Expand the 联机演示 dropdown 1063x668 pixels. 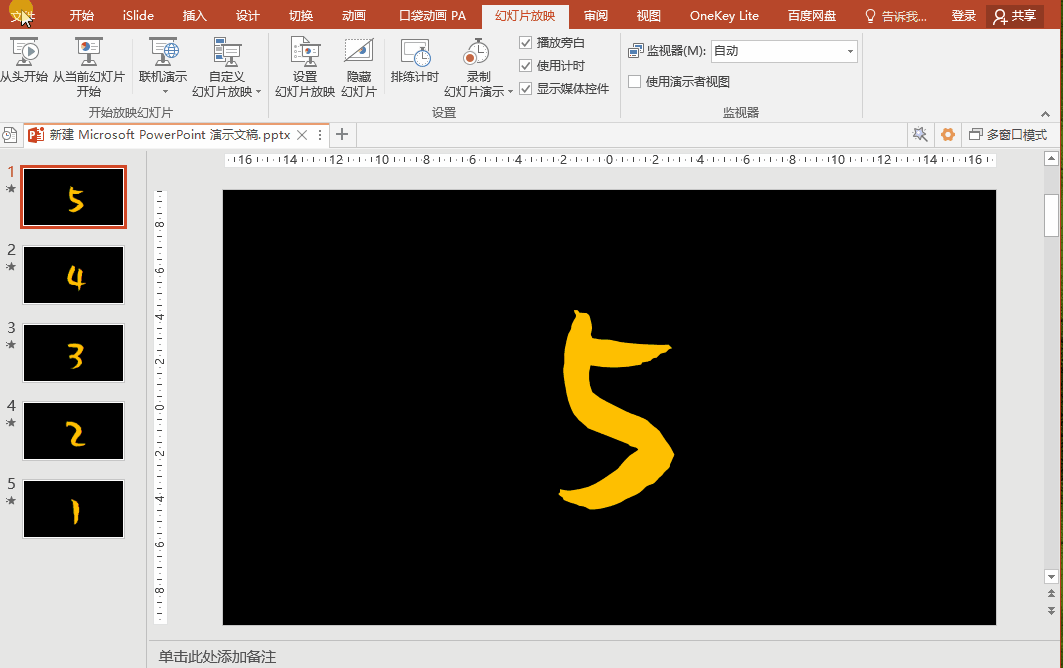(x=163, y=91)
